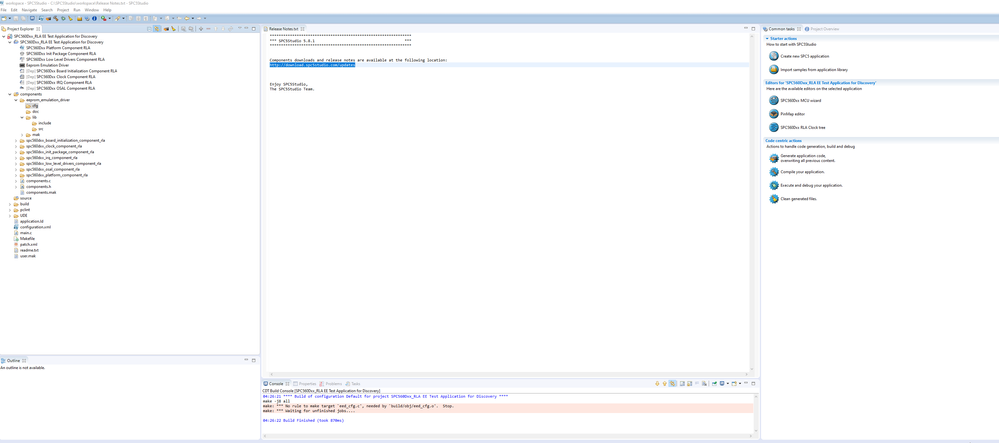Collapse the components folder
999x443 pixels.
(x=10, y=94)
